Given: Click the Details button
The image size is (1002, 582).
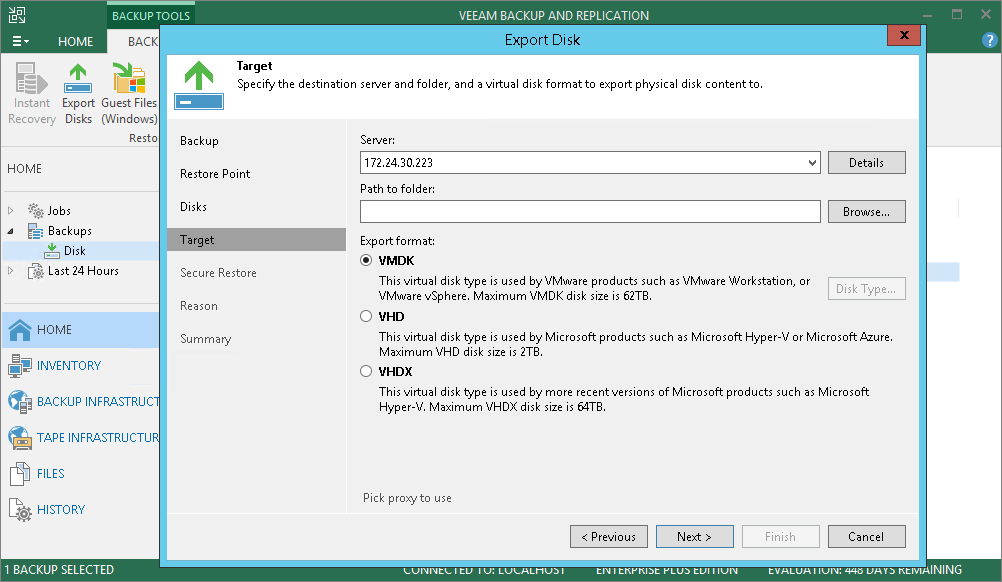Looking at the screenshot, I should point(867,163).
